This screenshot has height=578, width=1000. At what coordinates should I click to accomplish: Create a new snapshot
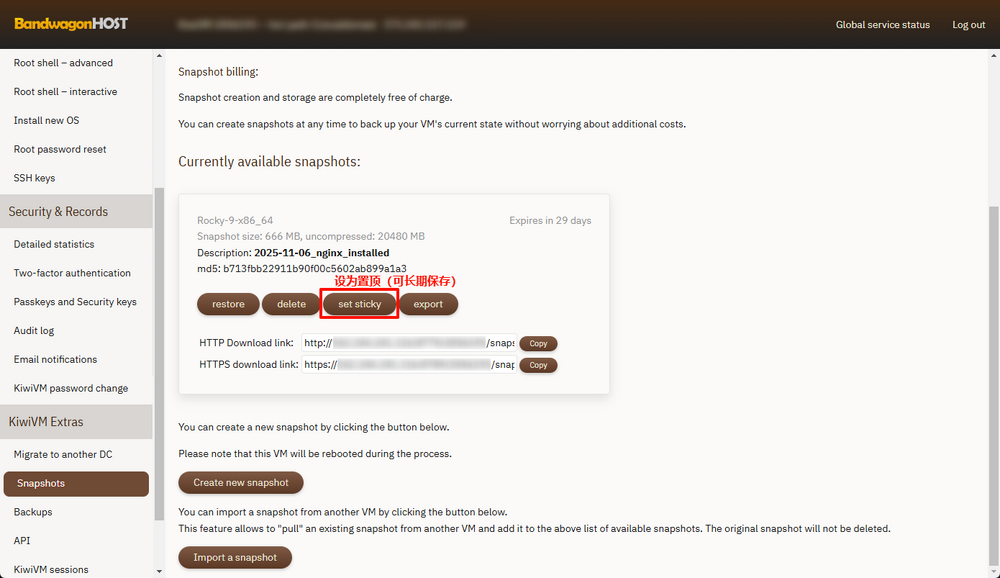pyautogui.click(x=241, y=482)
